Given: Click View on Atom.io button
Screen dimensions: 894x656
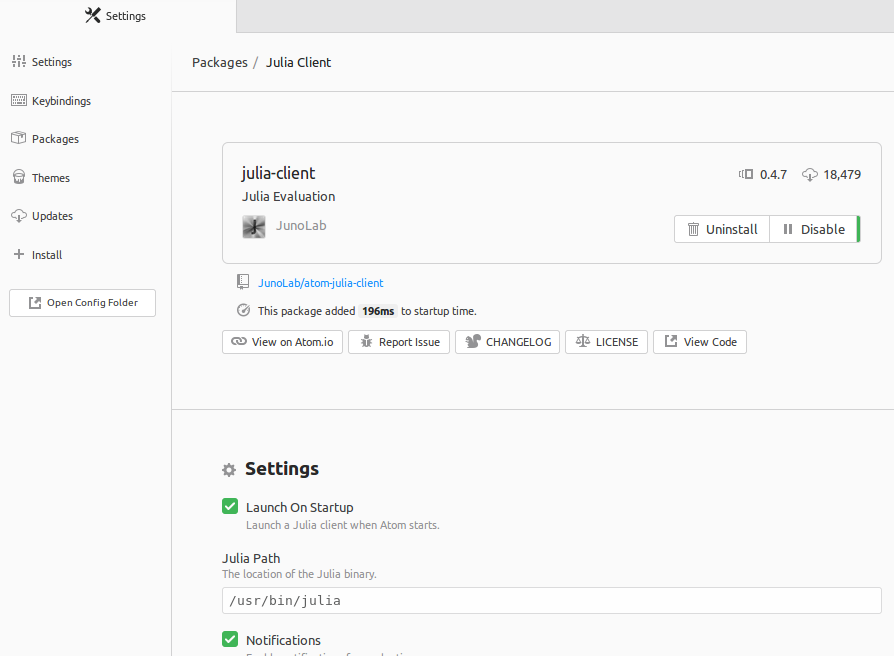Looking at the screenshot, I should 282,342.
